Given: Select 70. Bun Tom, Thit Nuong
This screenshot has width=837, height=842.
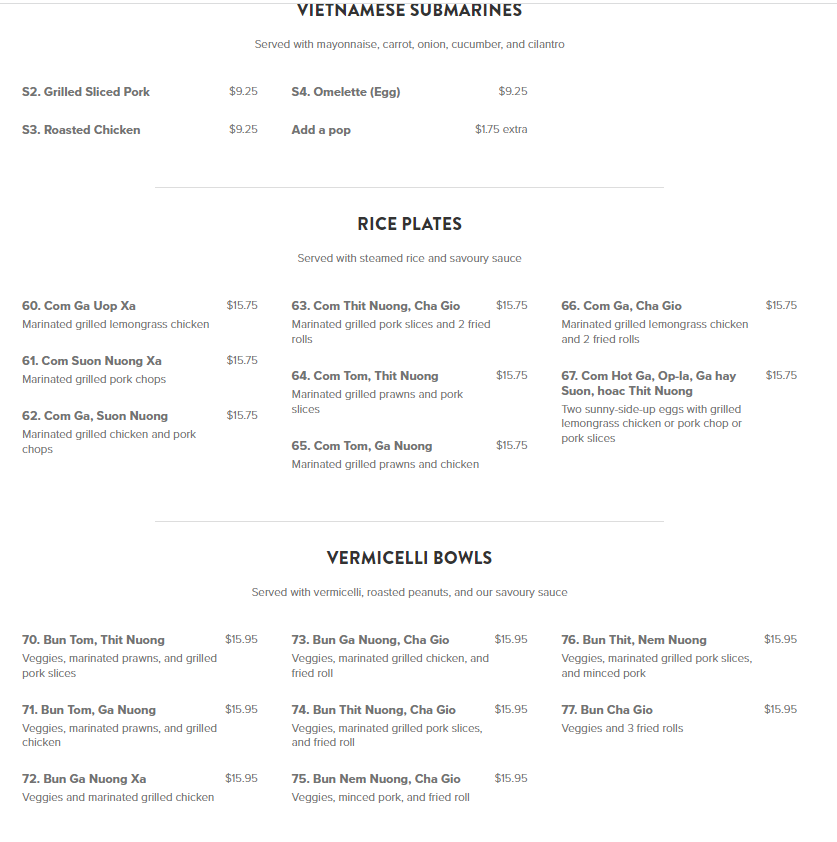Looking at the screenshot, I should [x=93, y=640].
